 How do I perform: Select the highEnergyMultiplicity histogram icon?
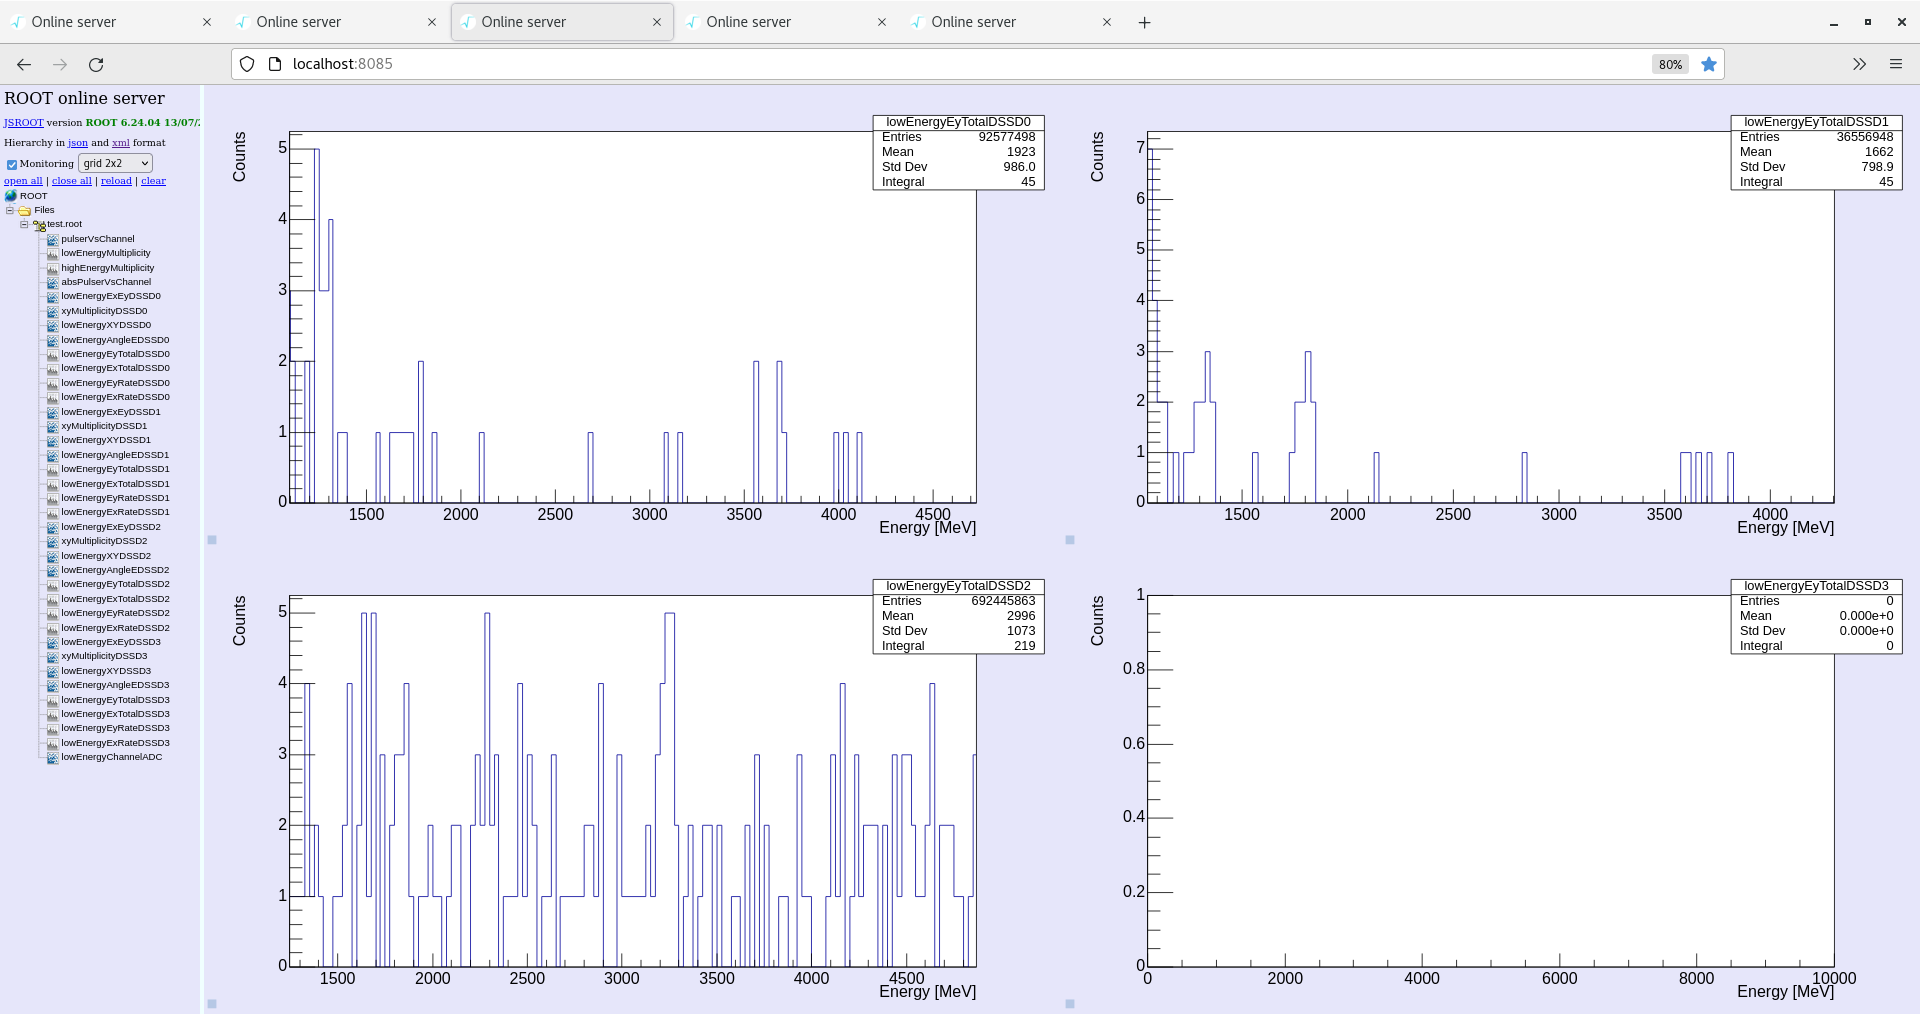click(52, 267)
